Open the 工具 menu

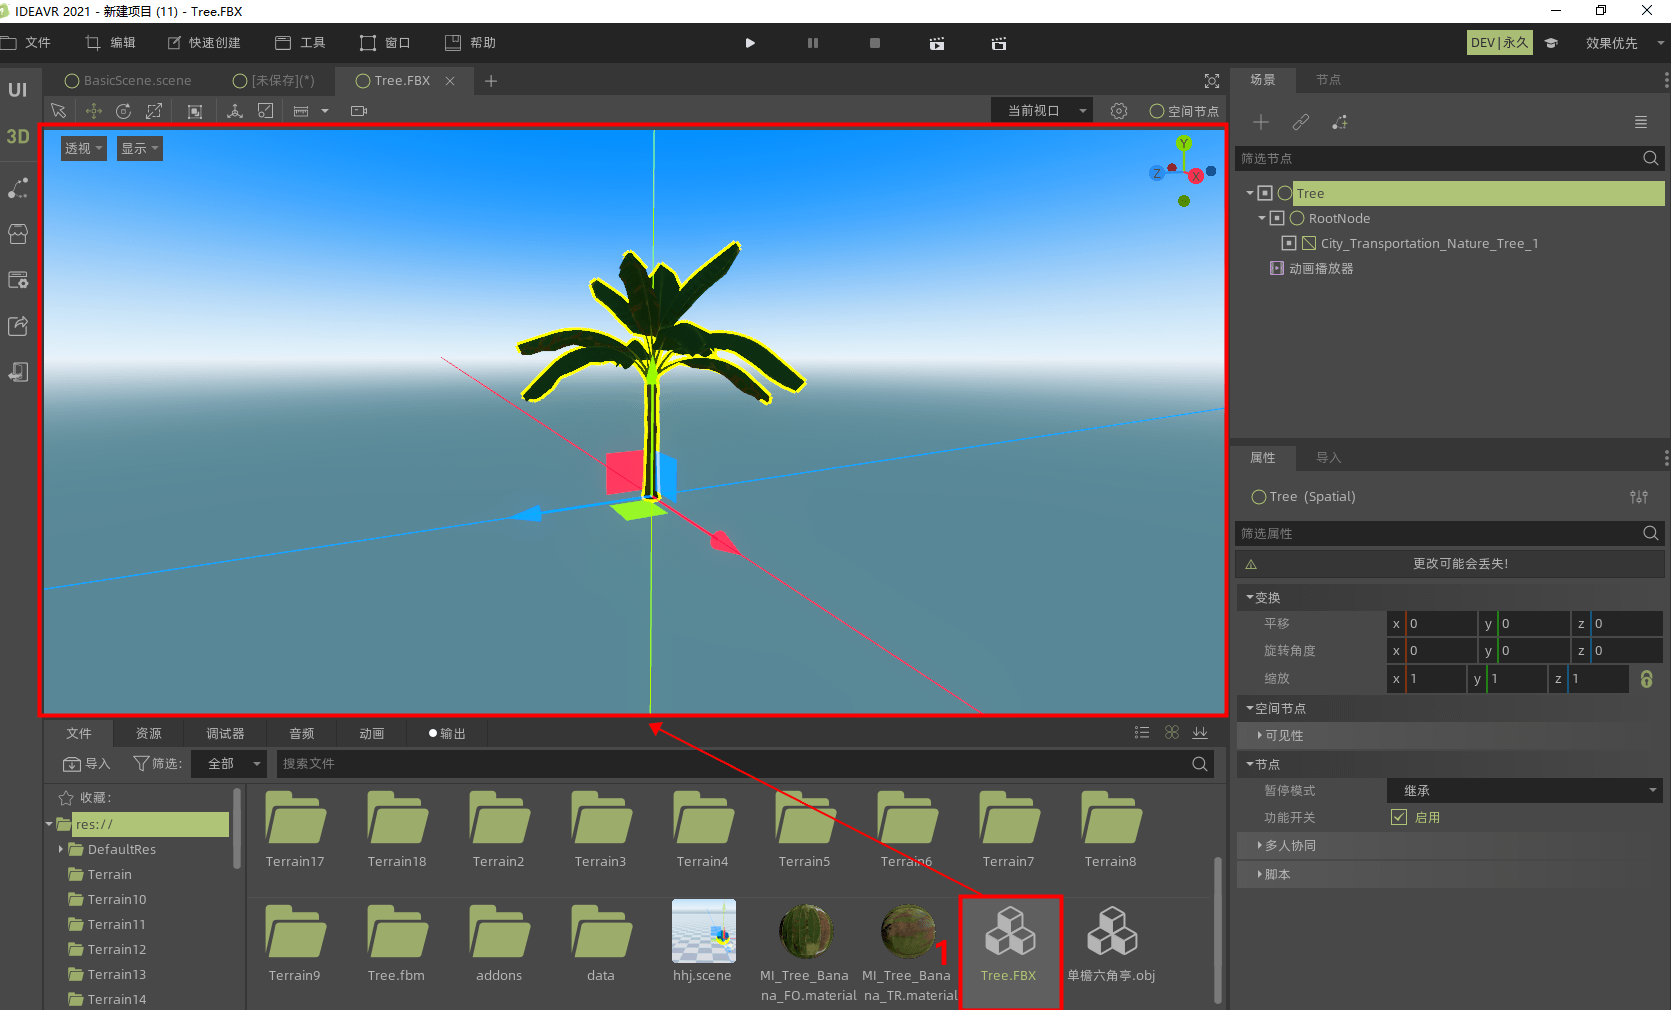301,43
